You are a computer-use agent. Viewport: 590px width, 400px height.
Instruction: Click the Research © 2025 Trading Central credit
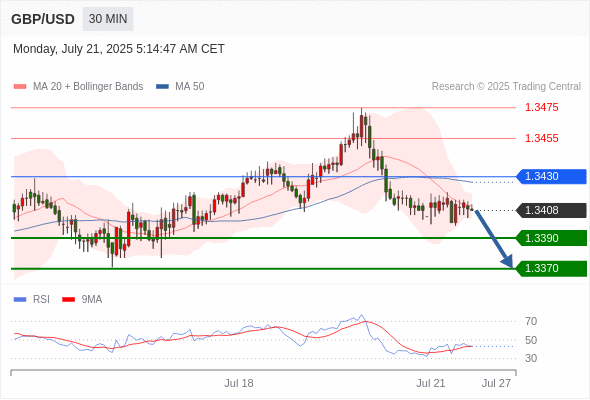tap(506, 87)
